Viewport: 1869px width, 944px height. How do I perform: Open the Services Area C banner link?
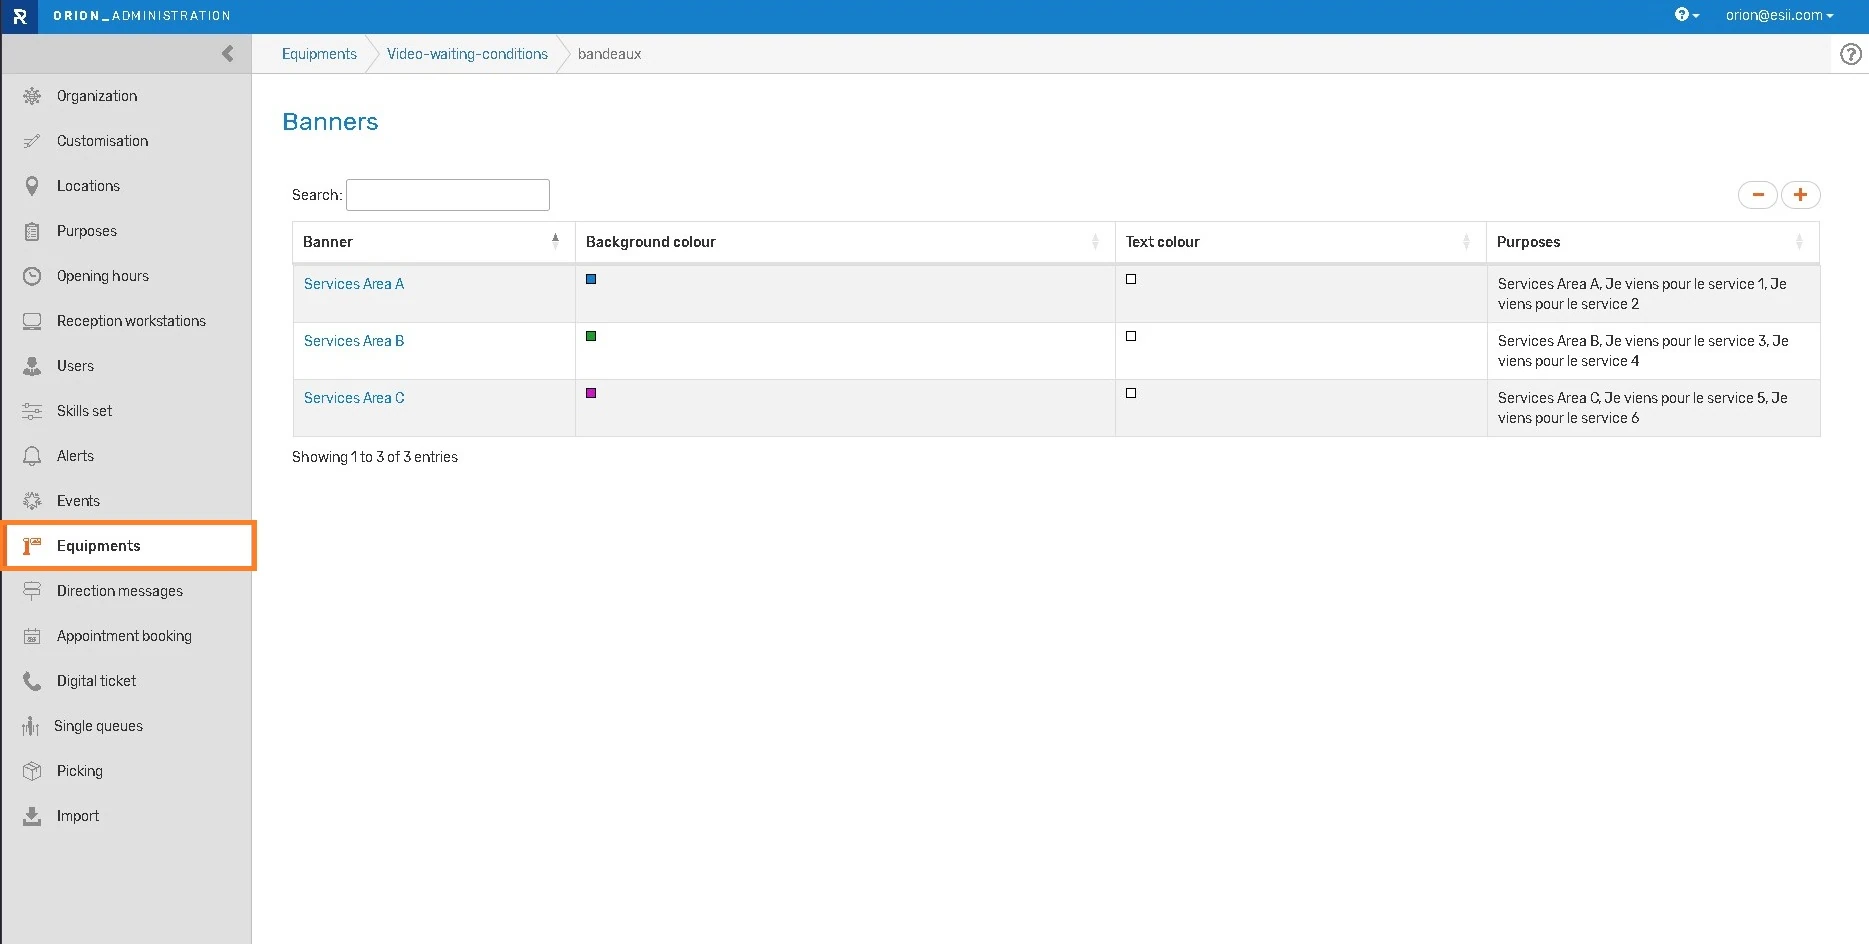(x=354, y=398)
